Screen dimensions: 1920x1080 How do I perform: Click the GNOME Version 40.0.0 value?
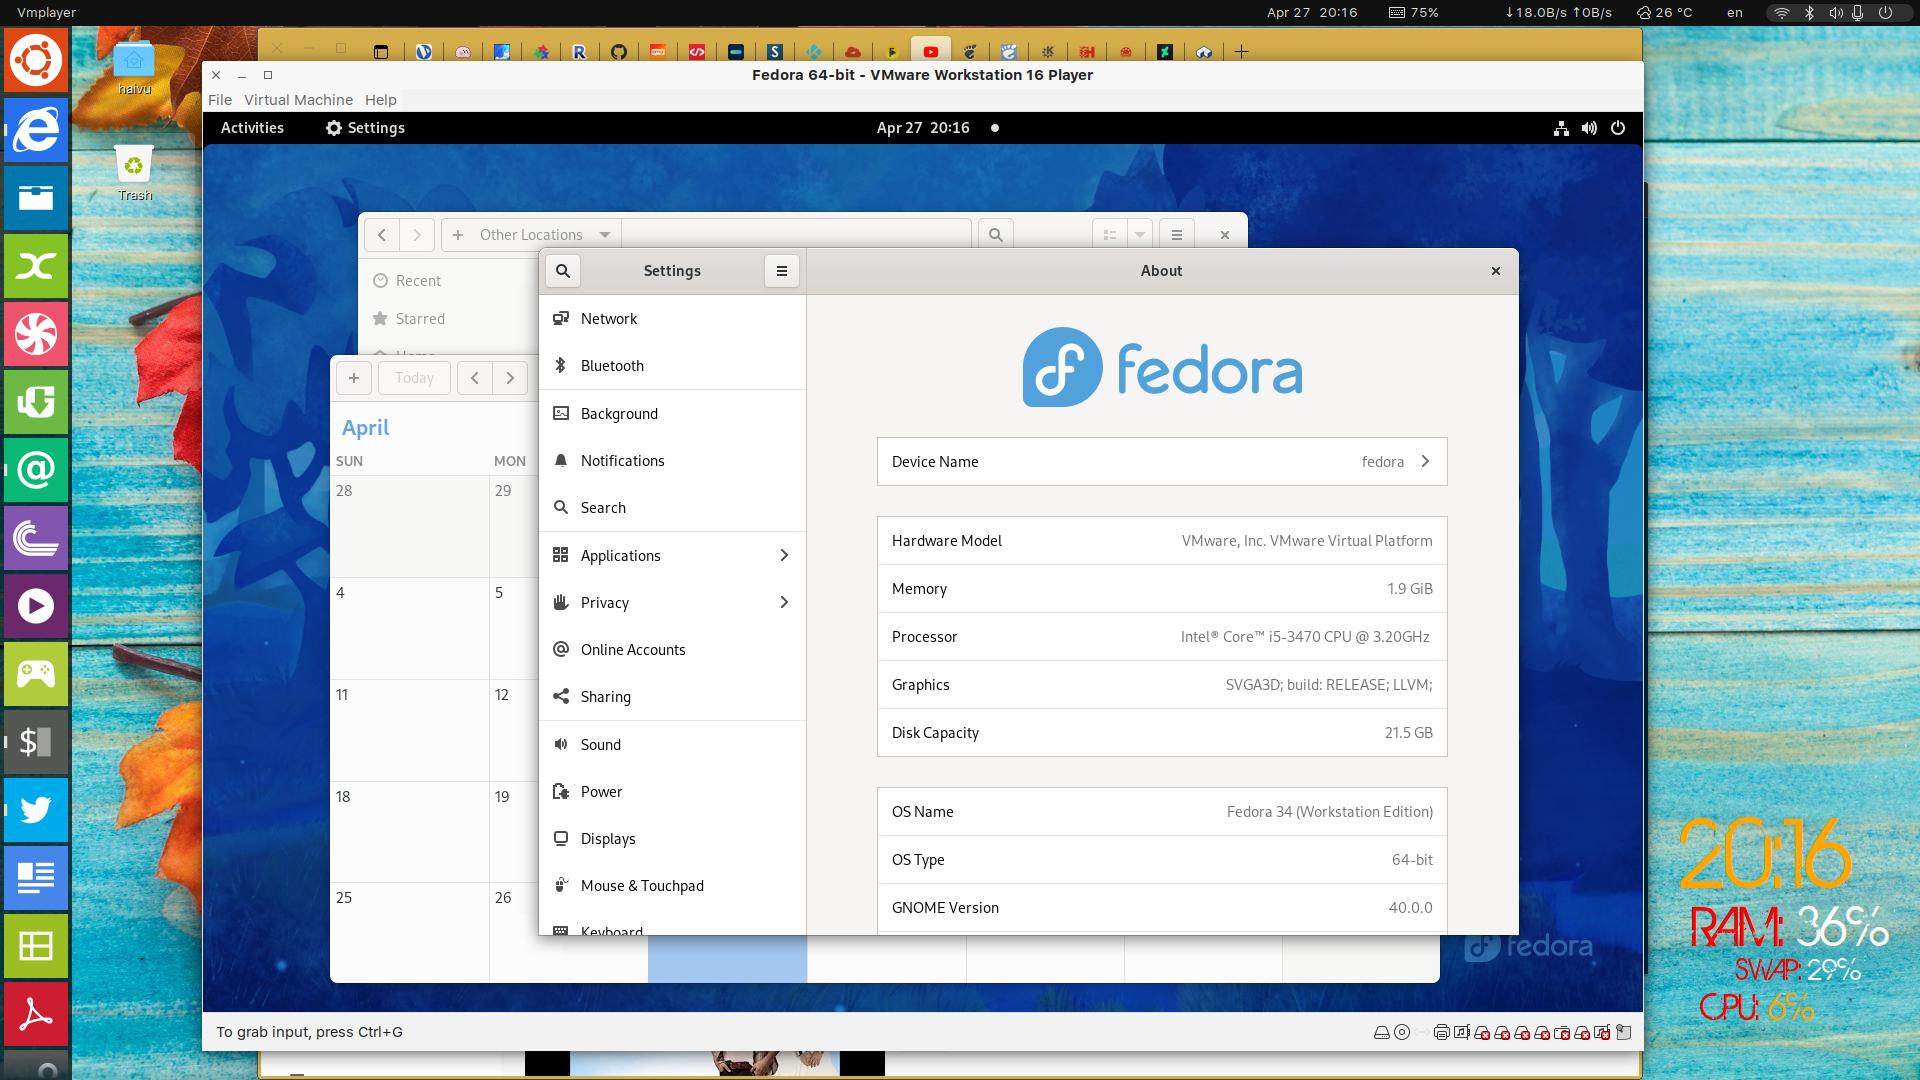point(1410,908)
